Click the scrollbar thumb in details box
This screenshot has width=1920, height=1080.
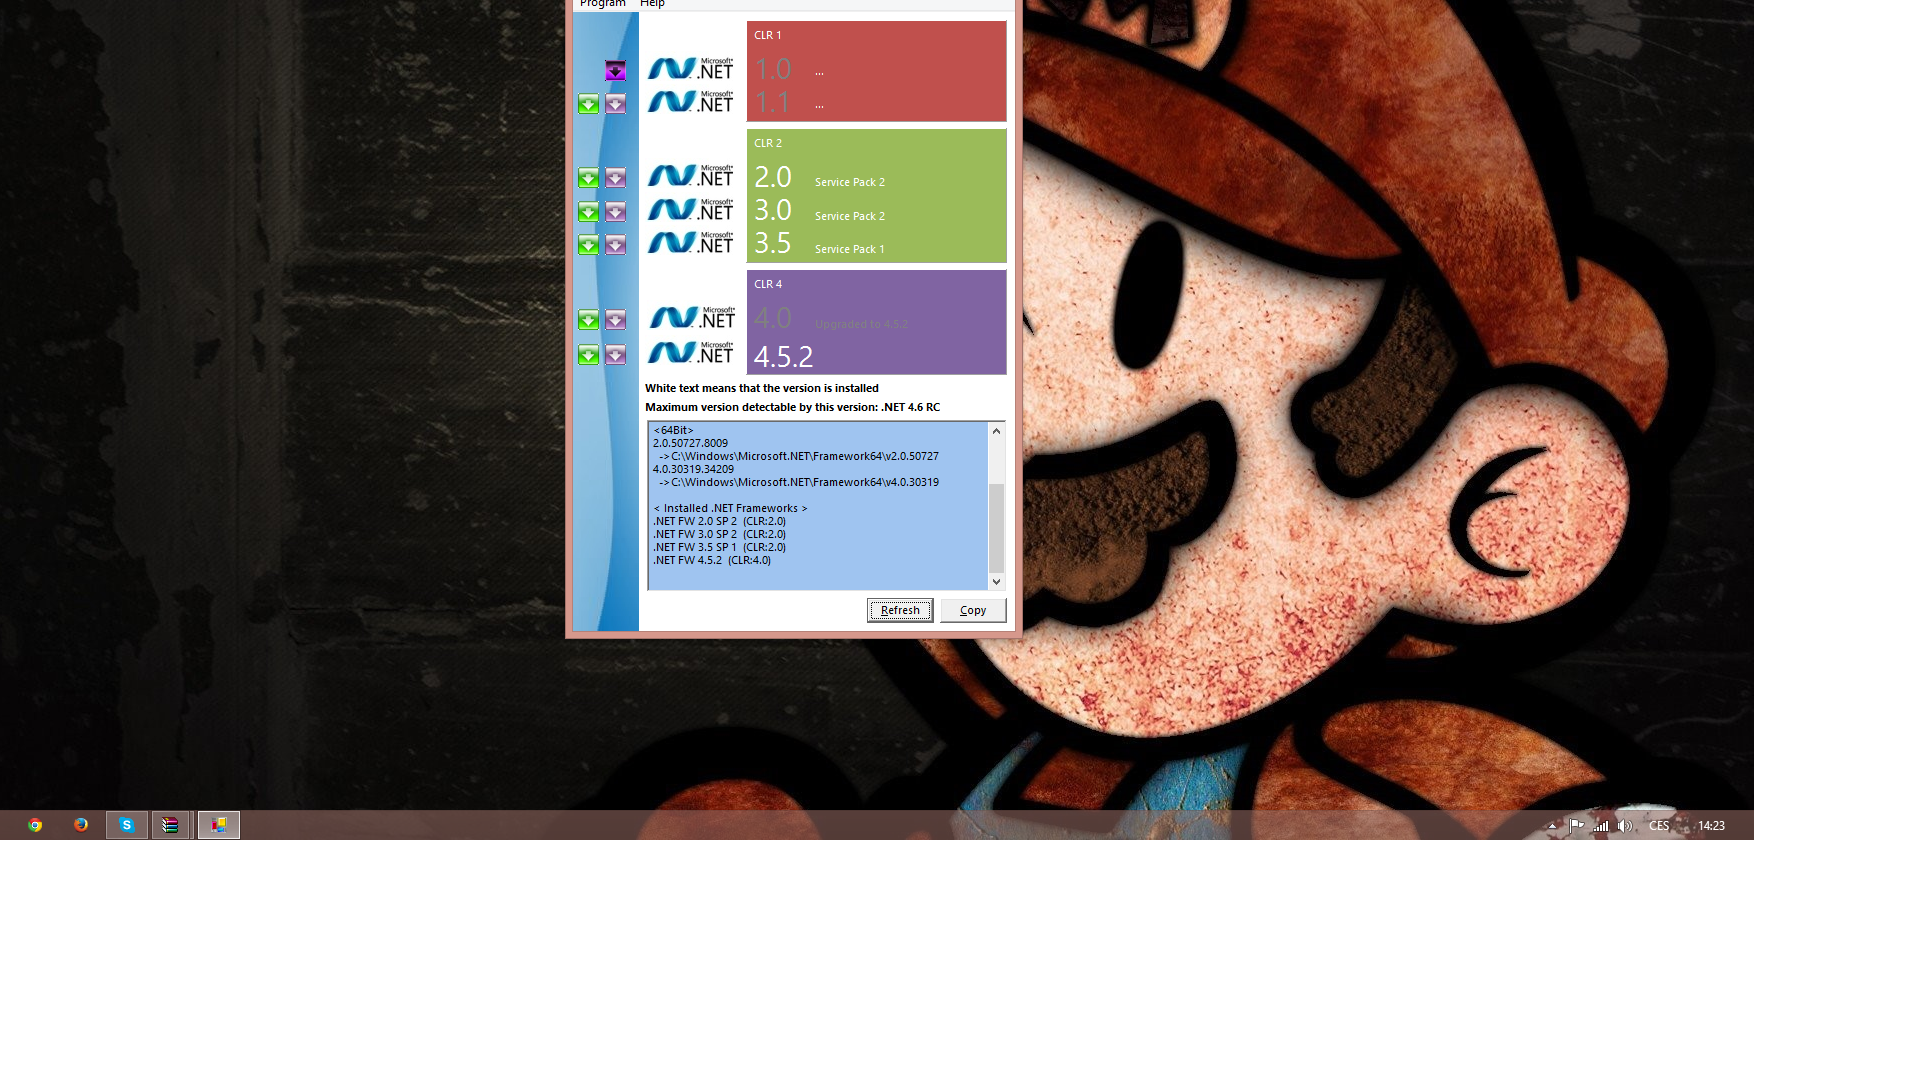point(996,527)
